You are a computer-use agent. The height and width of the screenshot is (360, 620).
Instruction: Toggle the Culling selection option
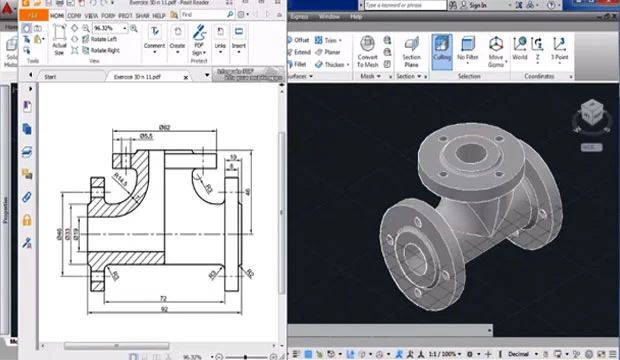442,51
